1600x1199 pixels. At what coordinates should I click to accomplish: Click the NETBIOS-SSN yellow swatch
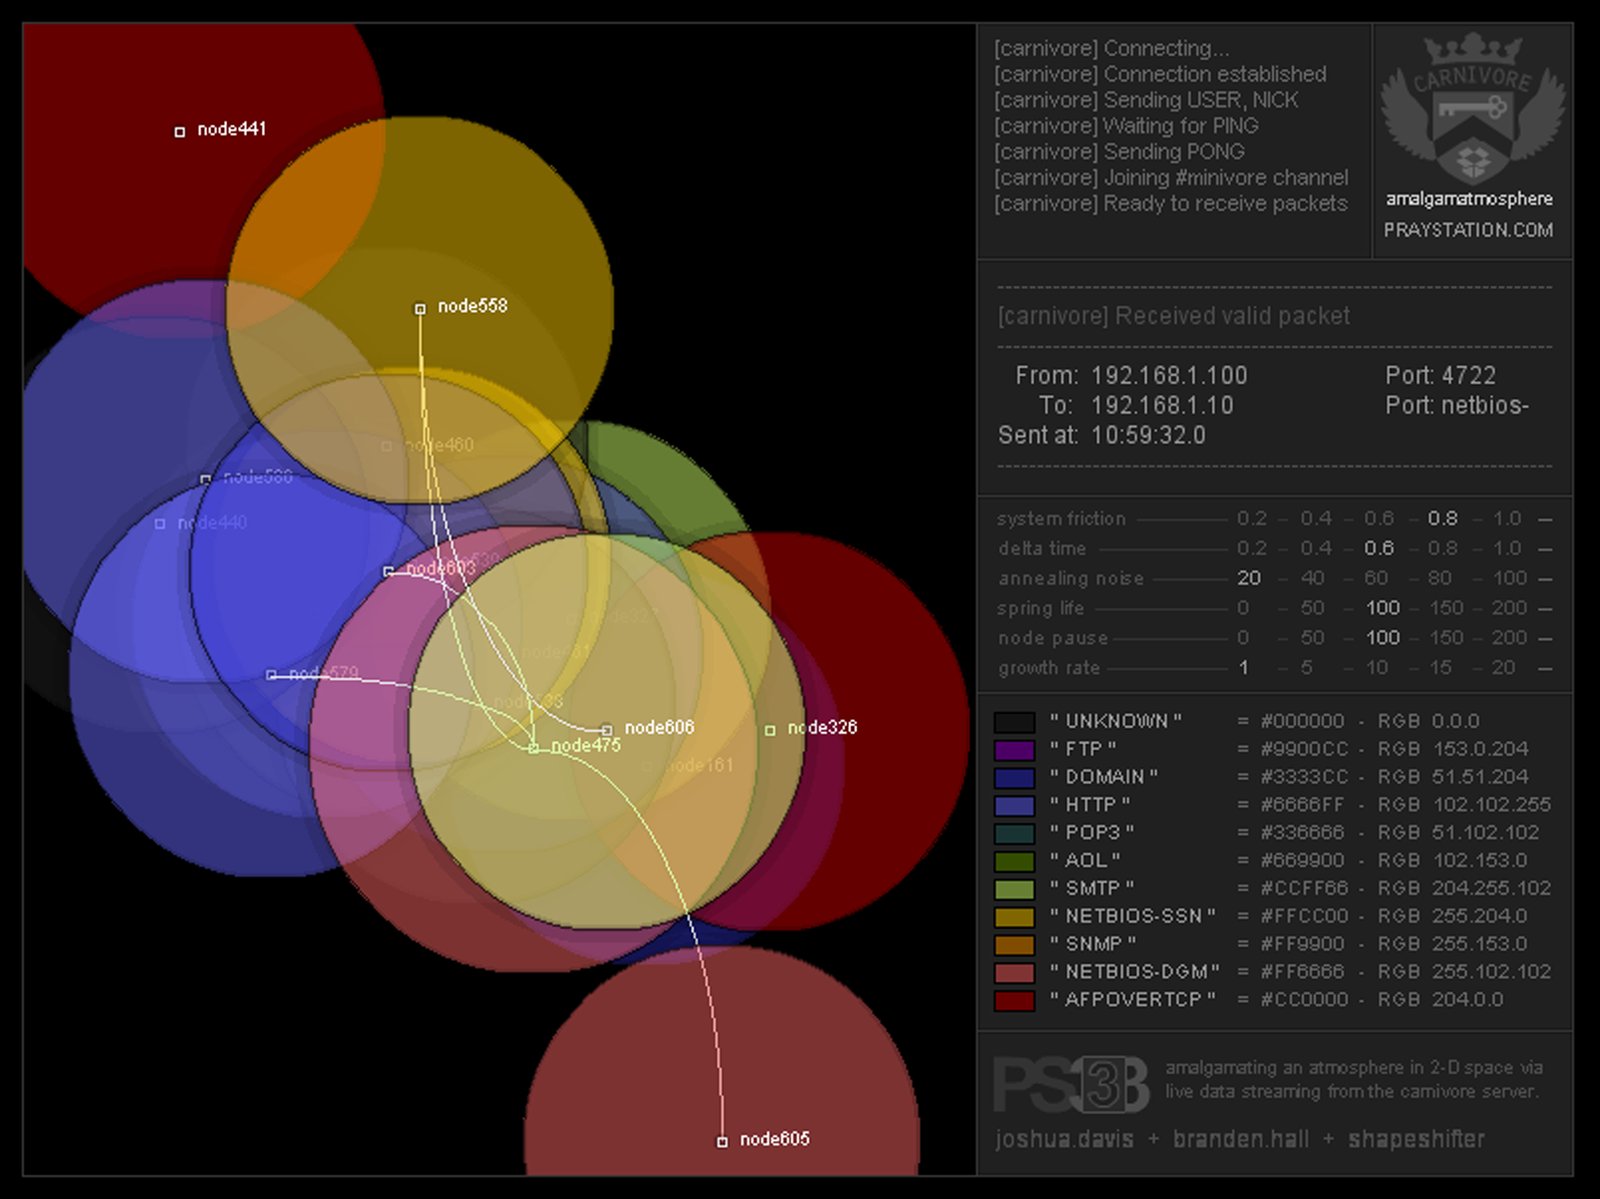[x=1014, y=917]
